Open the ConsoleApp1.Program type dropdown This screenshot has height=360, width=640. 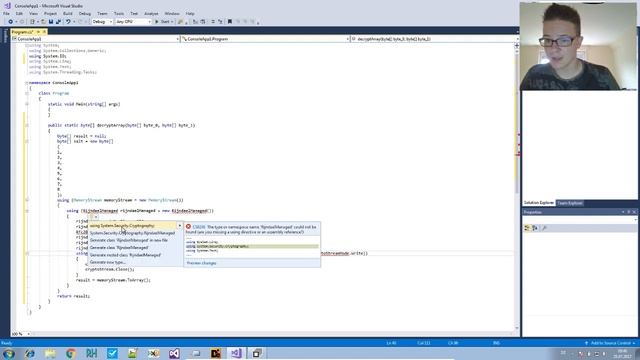(265, 39)
